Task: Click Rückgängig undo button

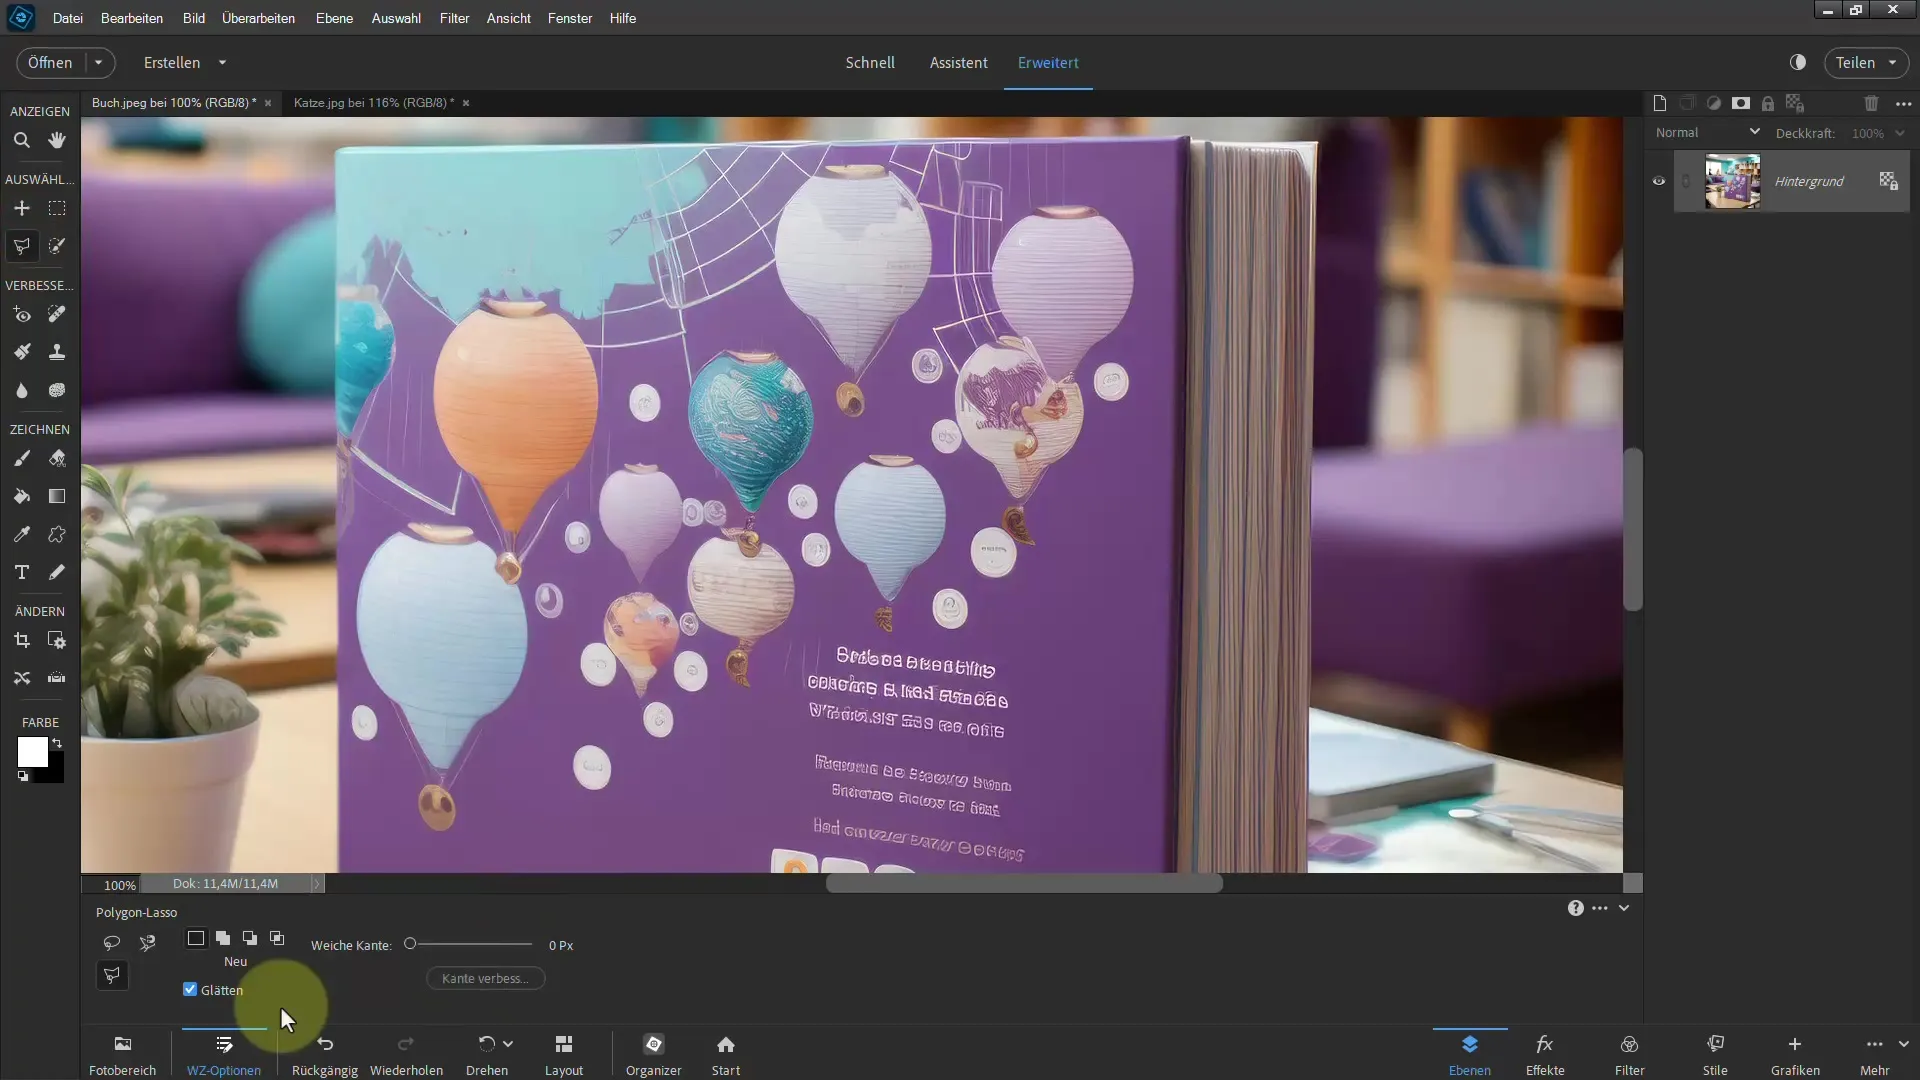Action: [x=325, y=1054]
